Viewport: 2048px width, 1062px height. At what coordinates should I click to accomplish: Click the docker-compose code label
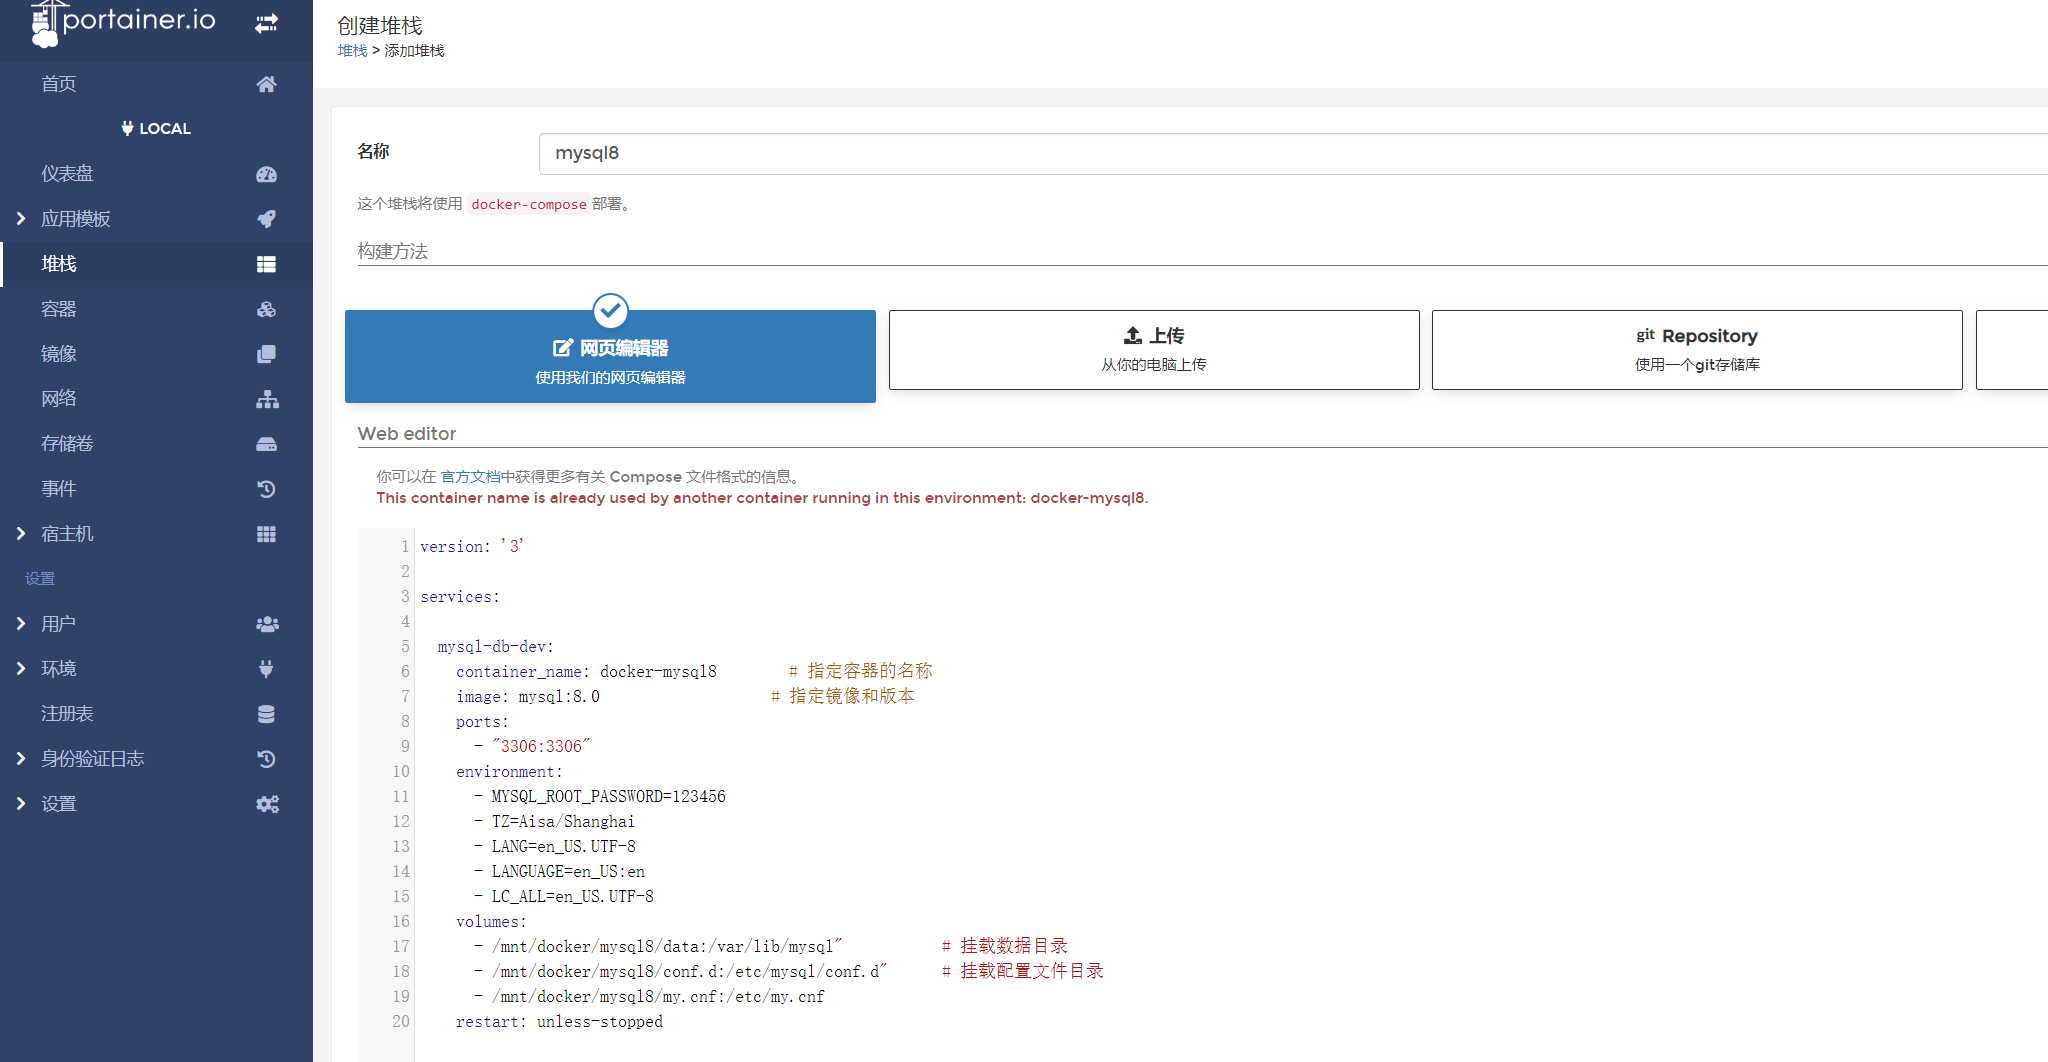(x=529, y=204)
